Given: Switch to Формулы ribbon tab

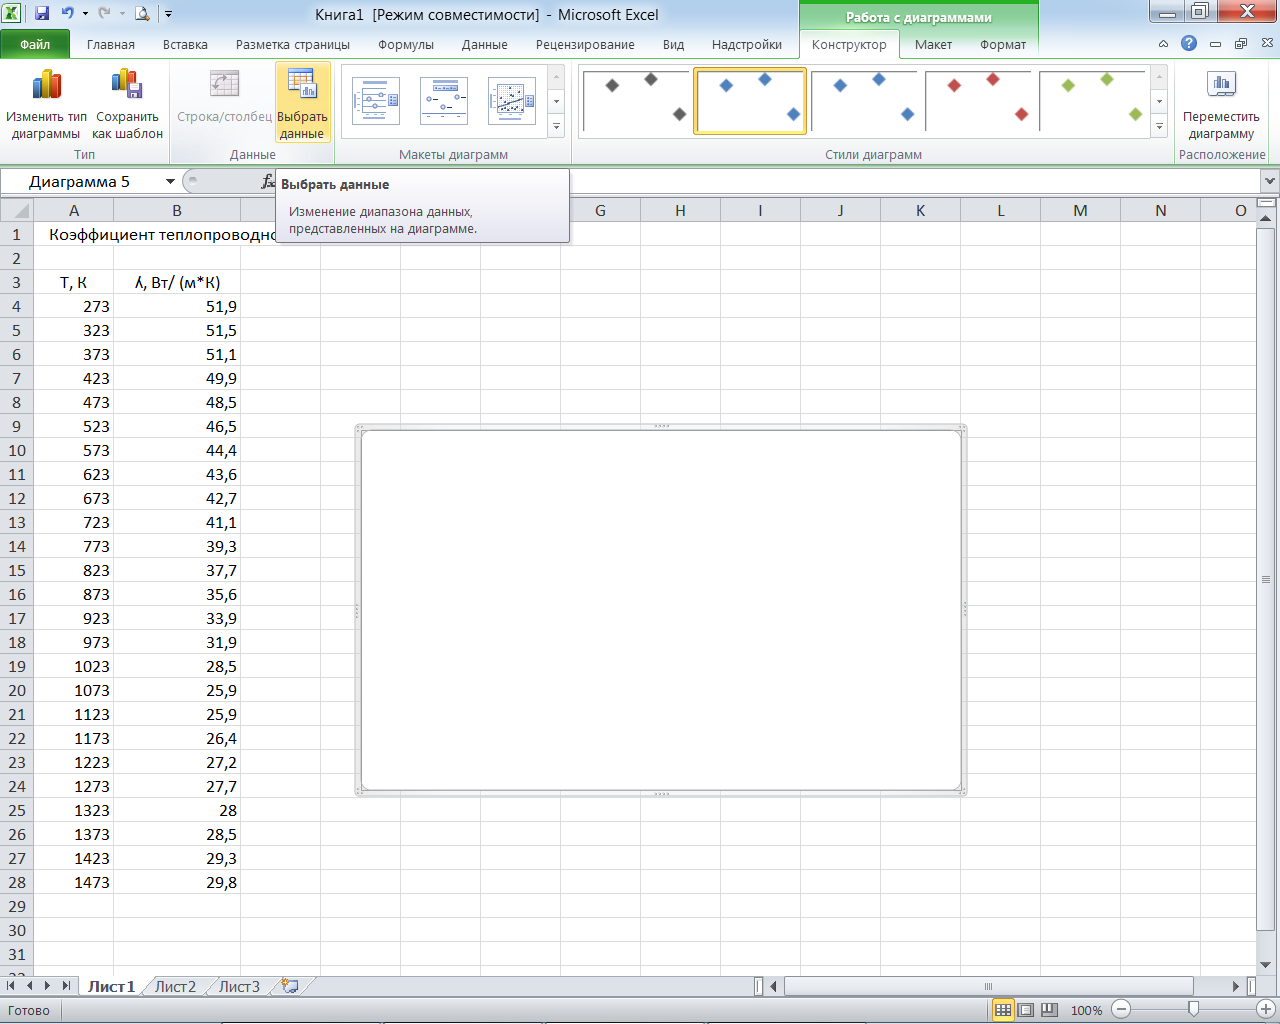Looking at the screenshot, I should click(405, 44).
